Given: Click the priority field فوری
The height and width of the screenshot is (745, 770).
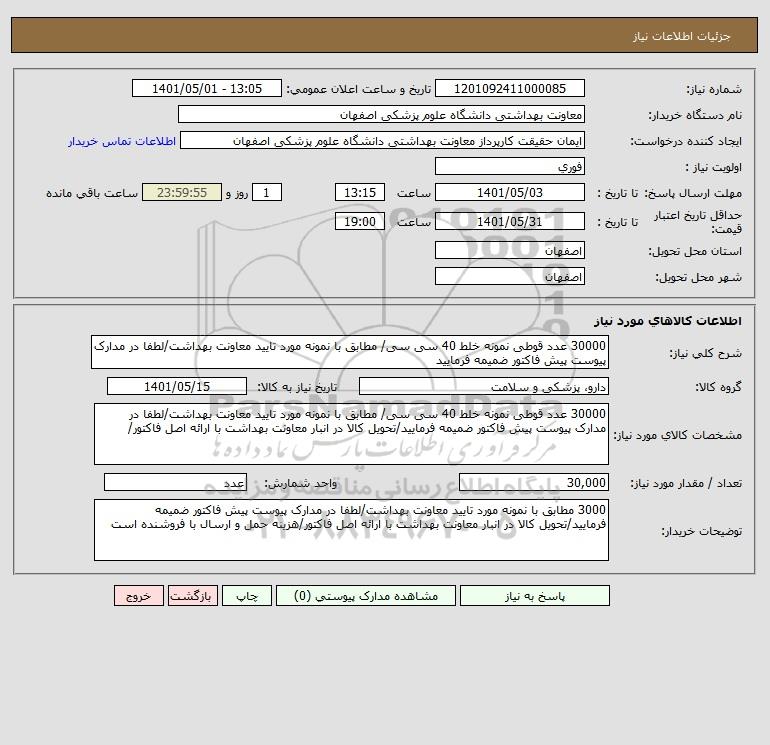Looking at the screenshot, I should (x=510, y=166).
